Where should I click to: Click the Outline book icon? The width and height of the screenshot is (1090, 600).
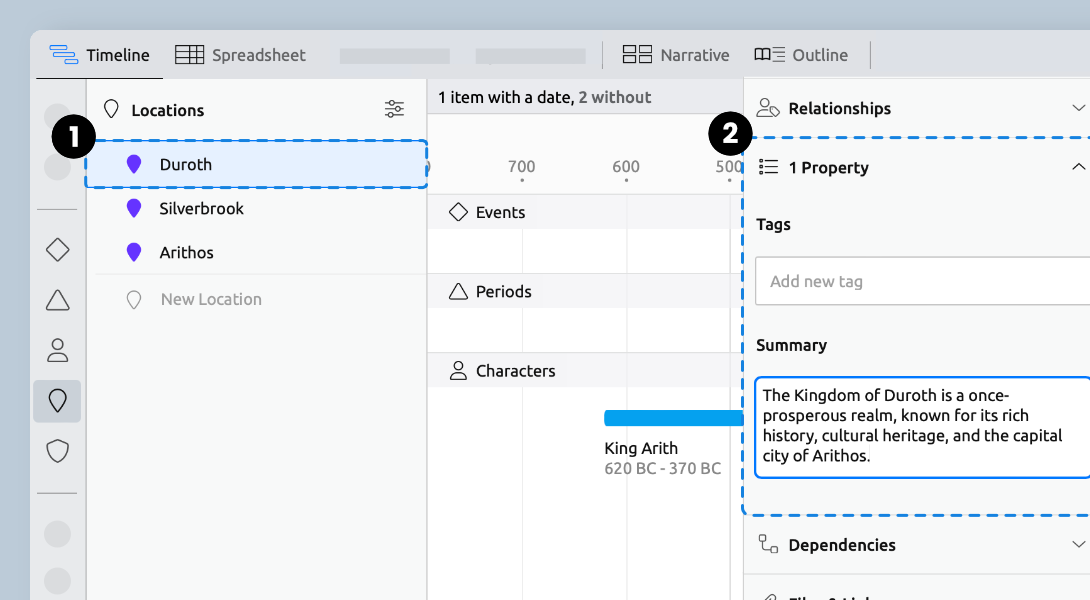770,54
